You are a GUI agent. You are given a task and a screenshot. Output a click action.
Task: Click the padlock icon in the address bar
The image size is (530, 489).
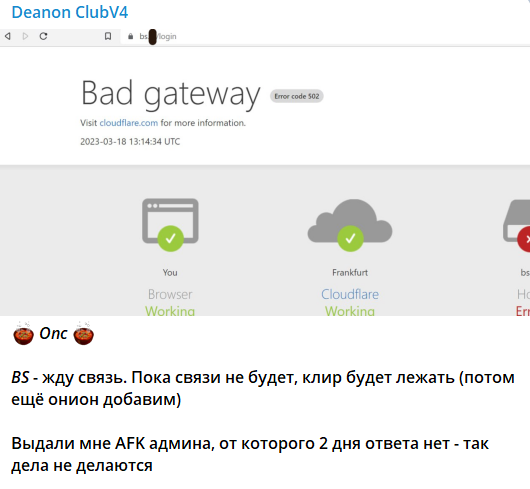click(130, 36)
